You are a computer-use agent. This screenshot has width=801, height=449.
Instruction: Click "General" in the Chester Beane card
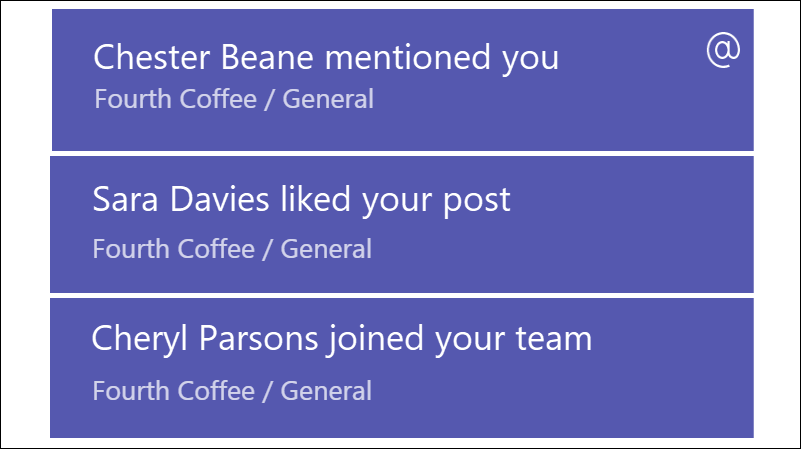[328, 99]
